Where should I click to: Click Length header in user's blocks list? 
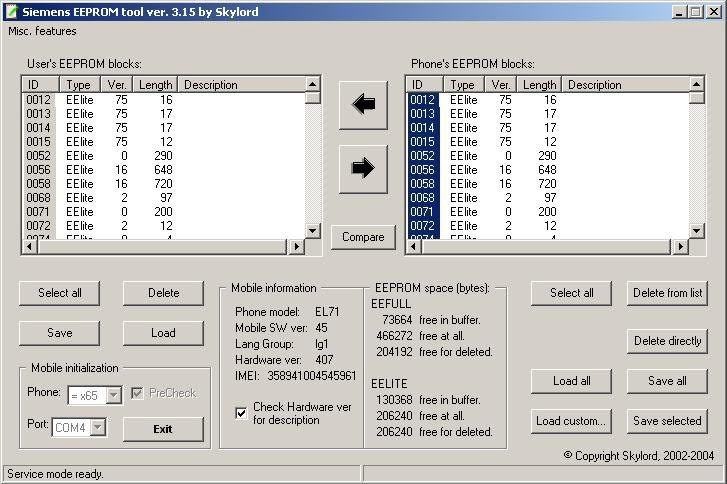pyautogui.click(x=155, y=85)
